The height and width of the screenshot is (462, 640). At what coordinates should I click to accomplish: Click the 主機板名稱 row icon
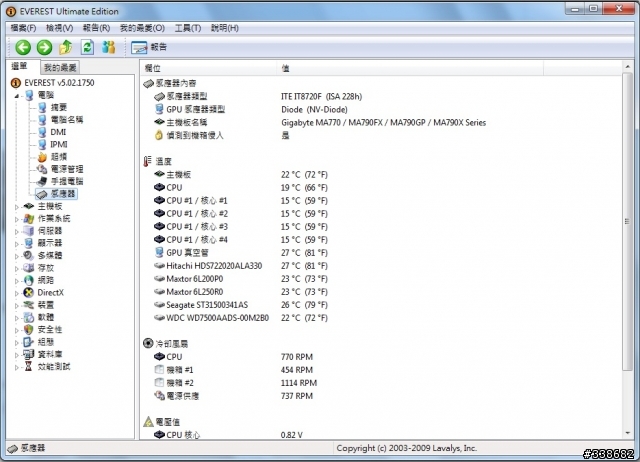pos(159,122)
